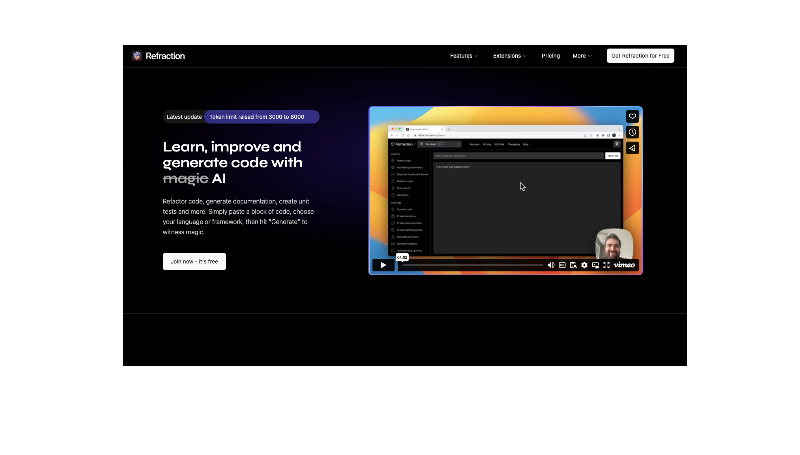Share the video with the paper plane icon
800x455 pixels.
[632, 148]
